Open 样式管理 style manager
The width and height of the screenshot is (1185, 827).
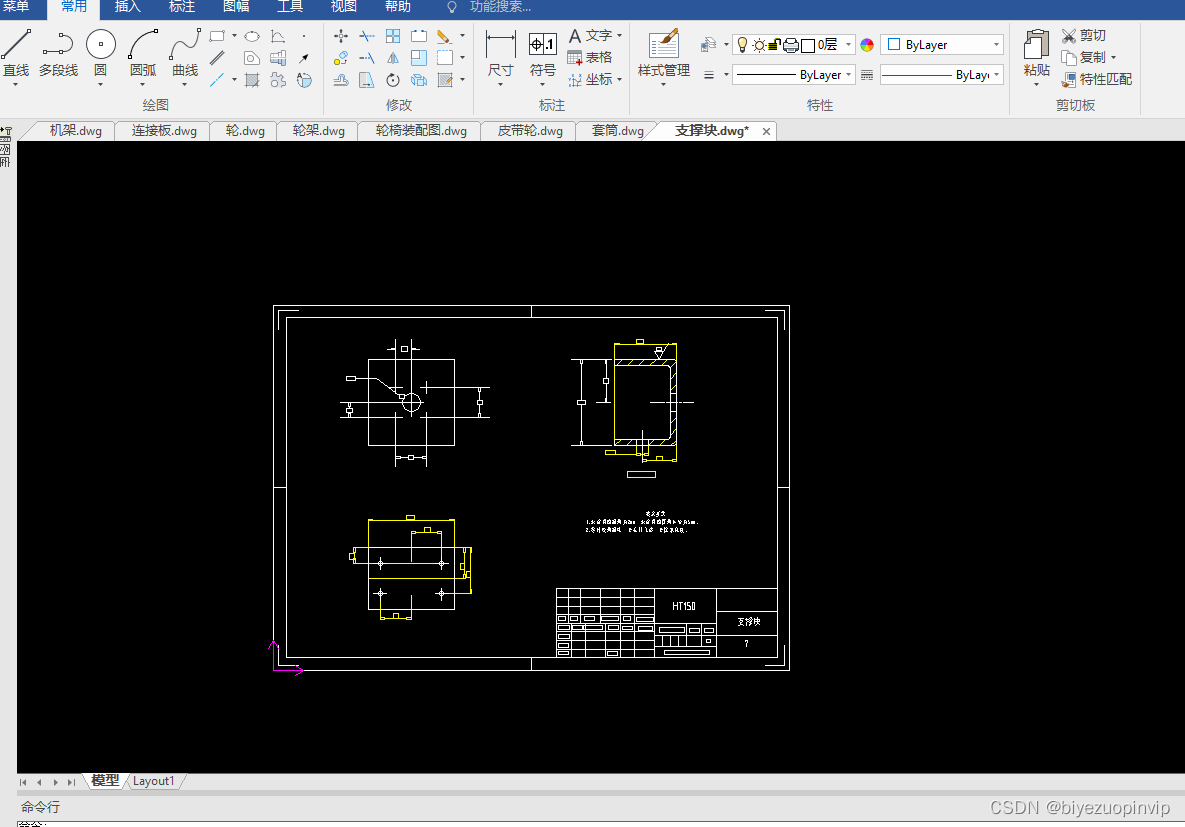coord(664,53)
